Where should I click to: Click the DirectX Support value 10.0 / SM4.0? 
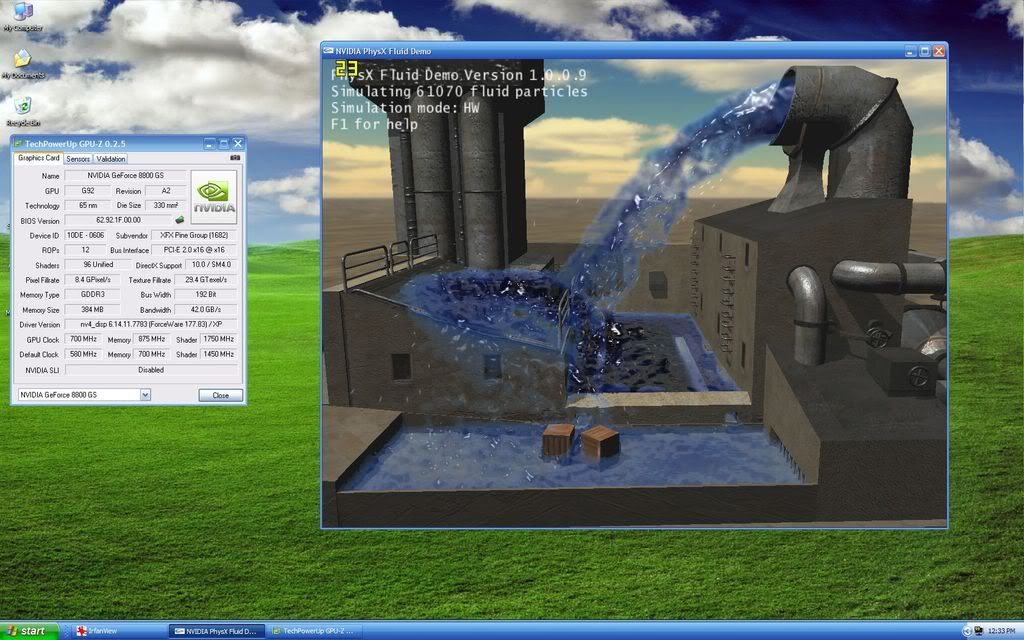(211, 264)
